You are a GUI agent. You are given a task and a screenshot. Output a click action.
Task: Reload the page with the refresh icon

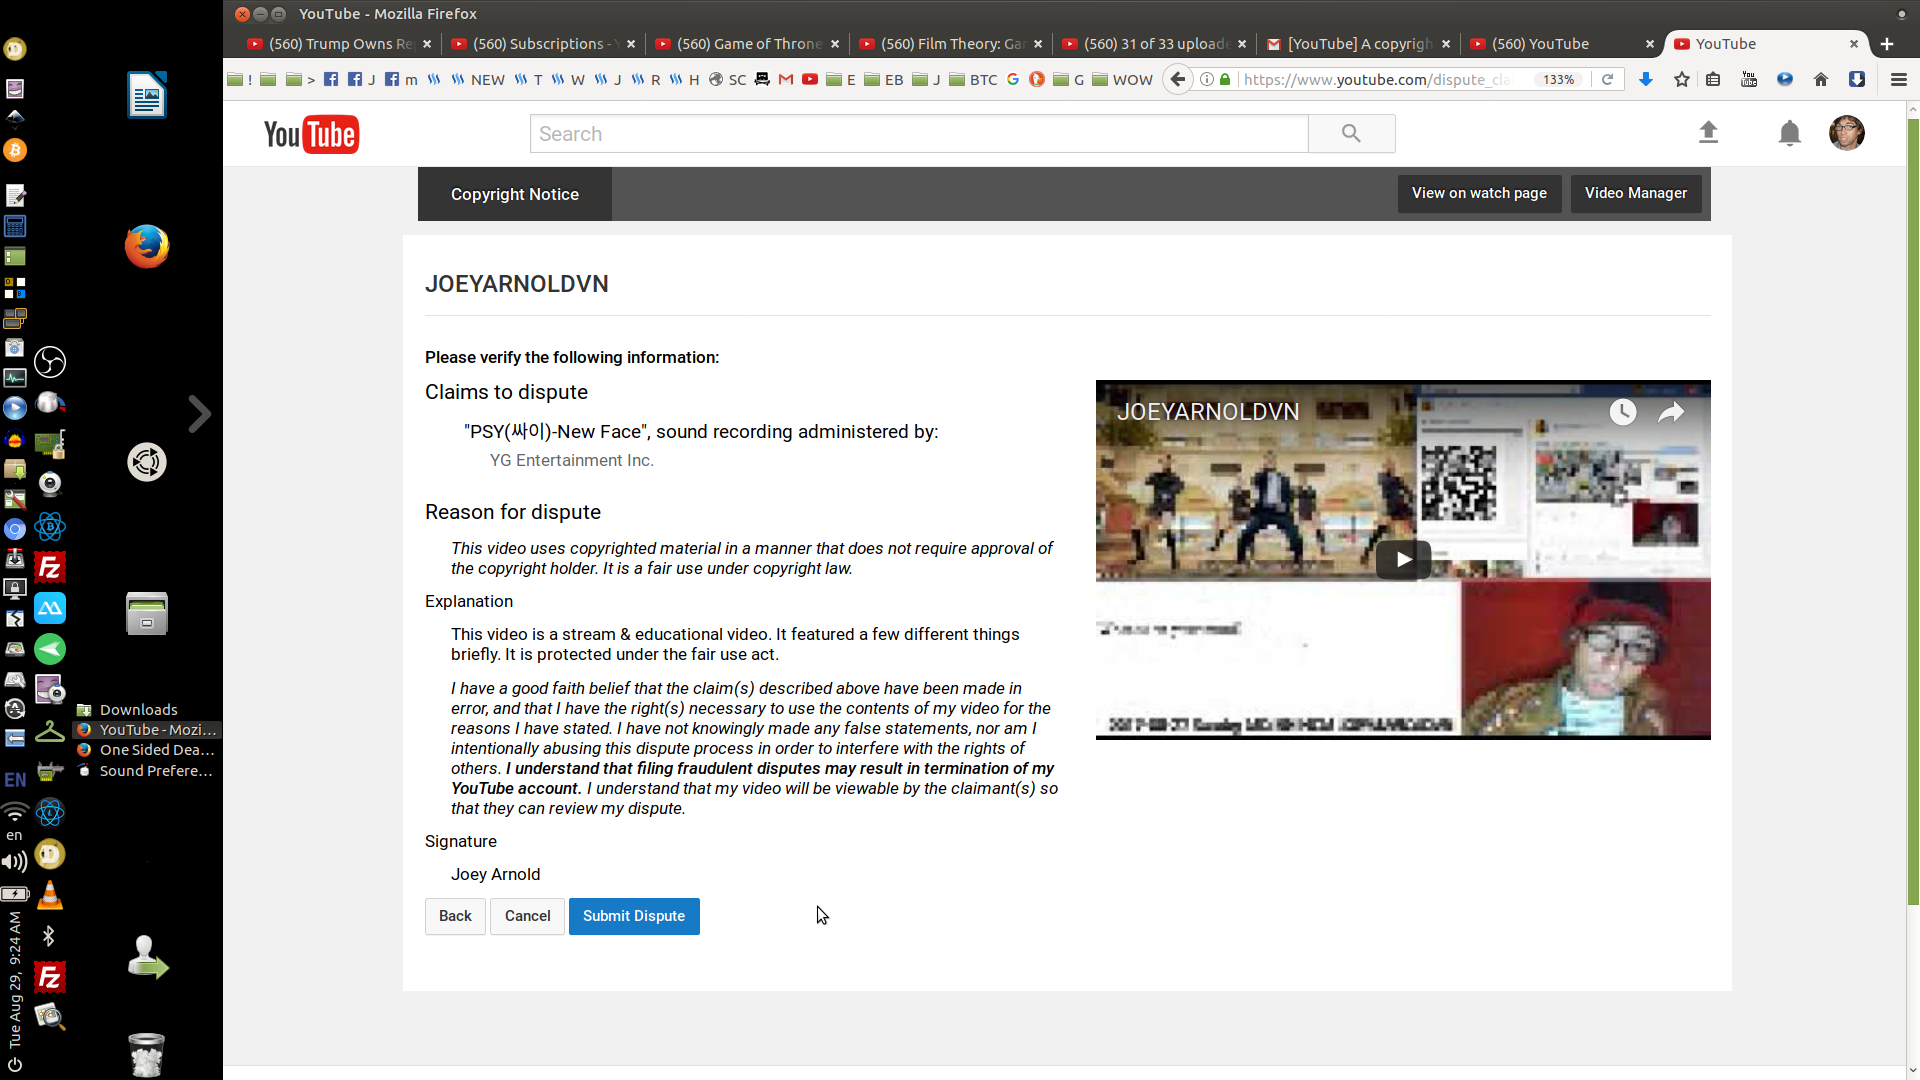(x=1607, y=79)
